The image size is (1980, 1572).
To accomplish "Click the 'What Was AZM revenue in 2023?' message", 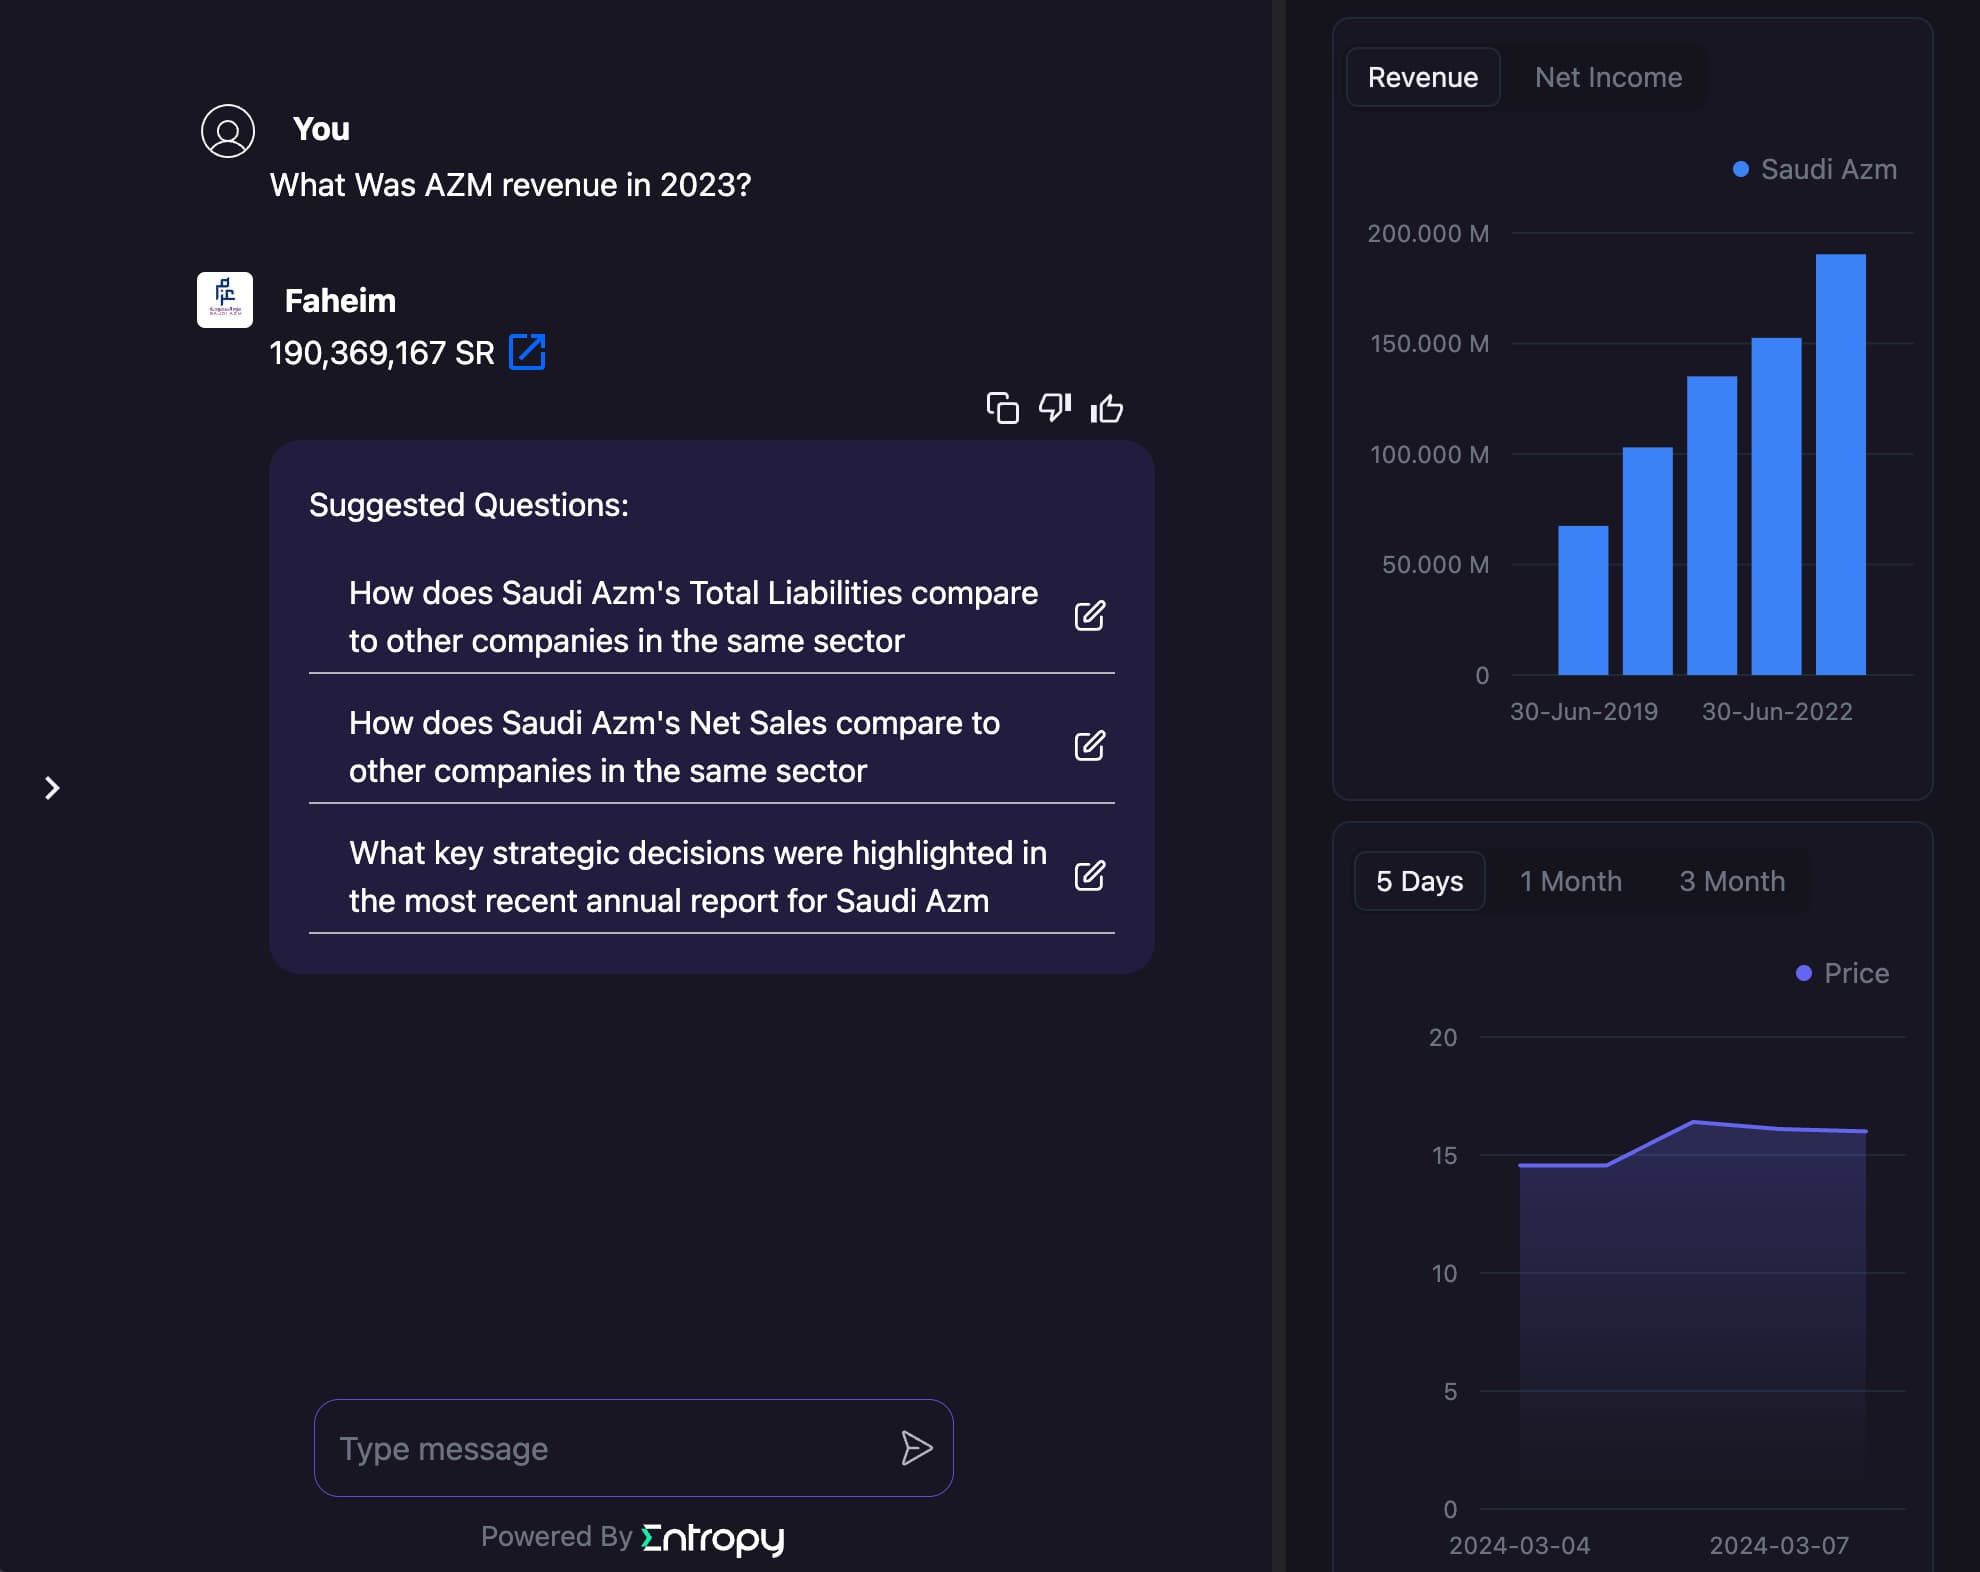I will tap(510, 185).
